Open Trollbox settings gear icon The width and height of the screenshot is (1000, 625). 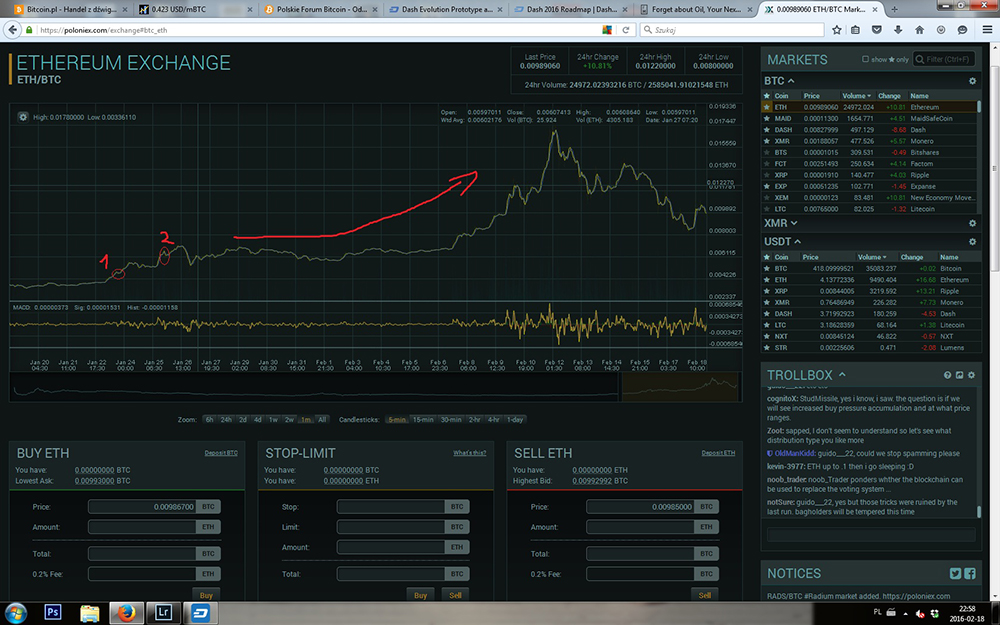click(x=971, y=375)
